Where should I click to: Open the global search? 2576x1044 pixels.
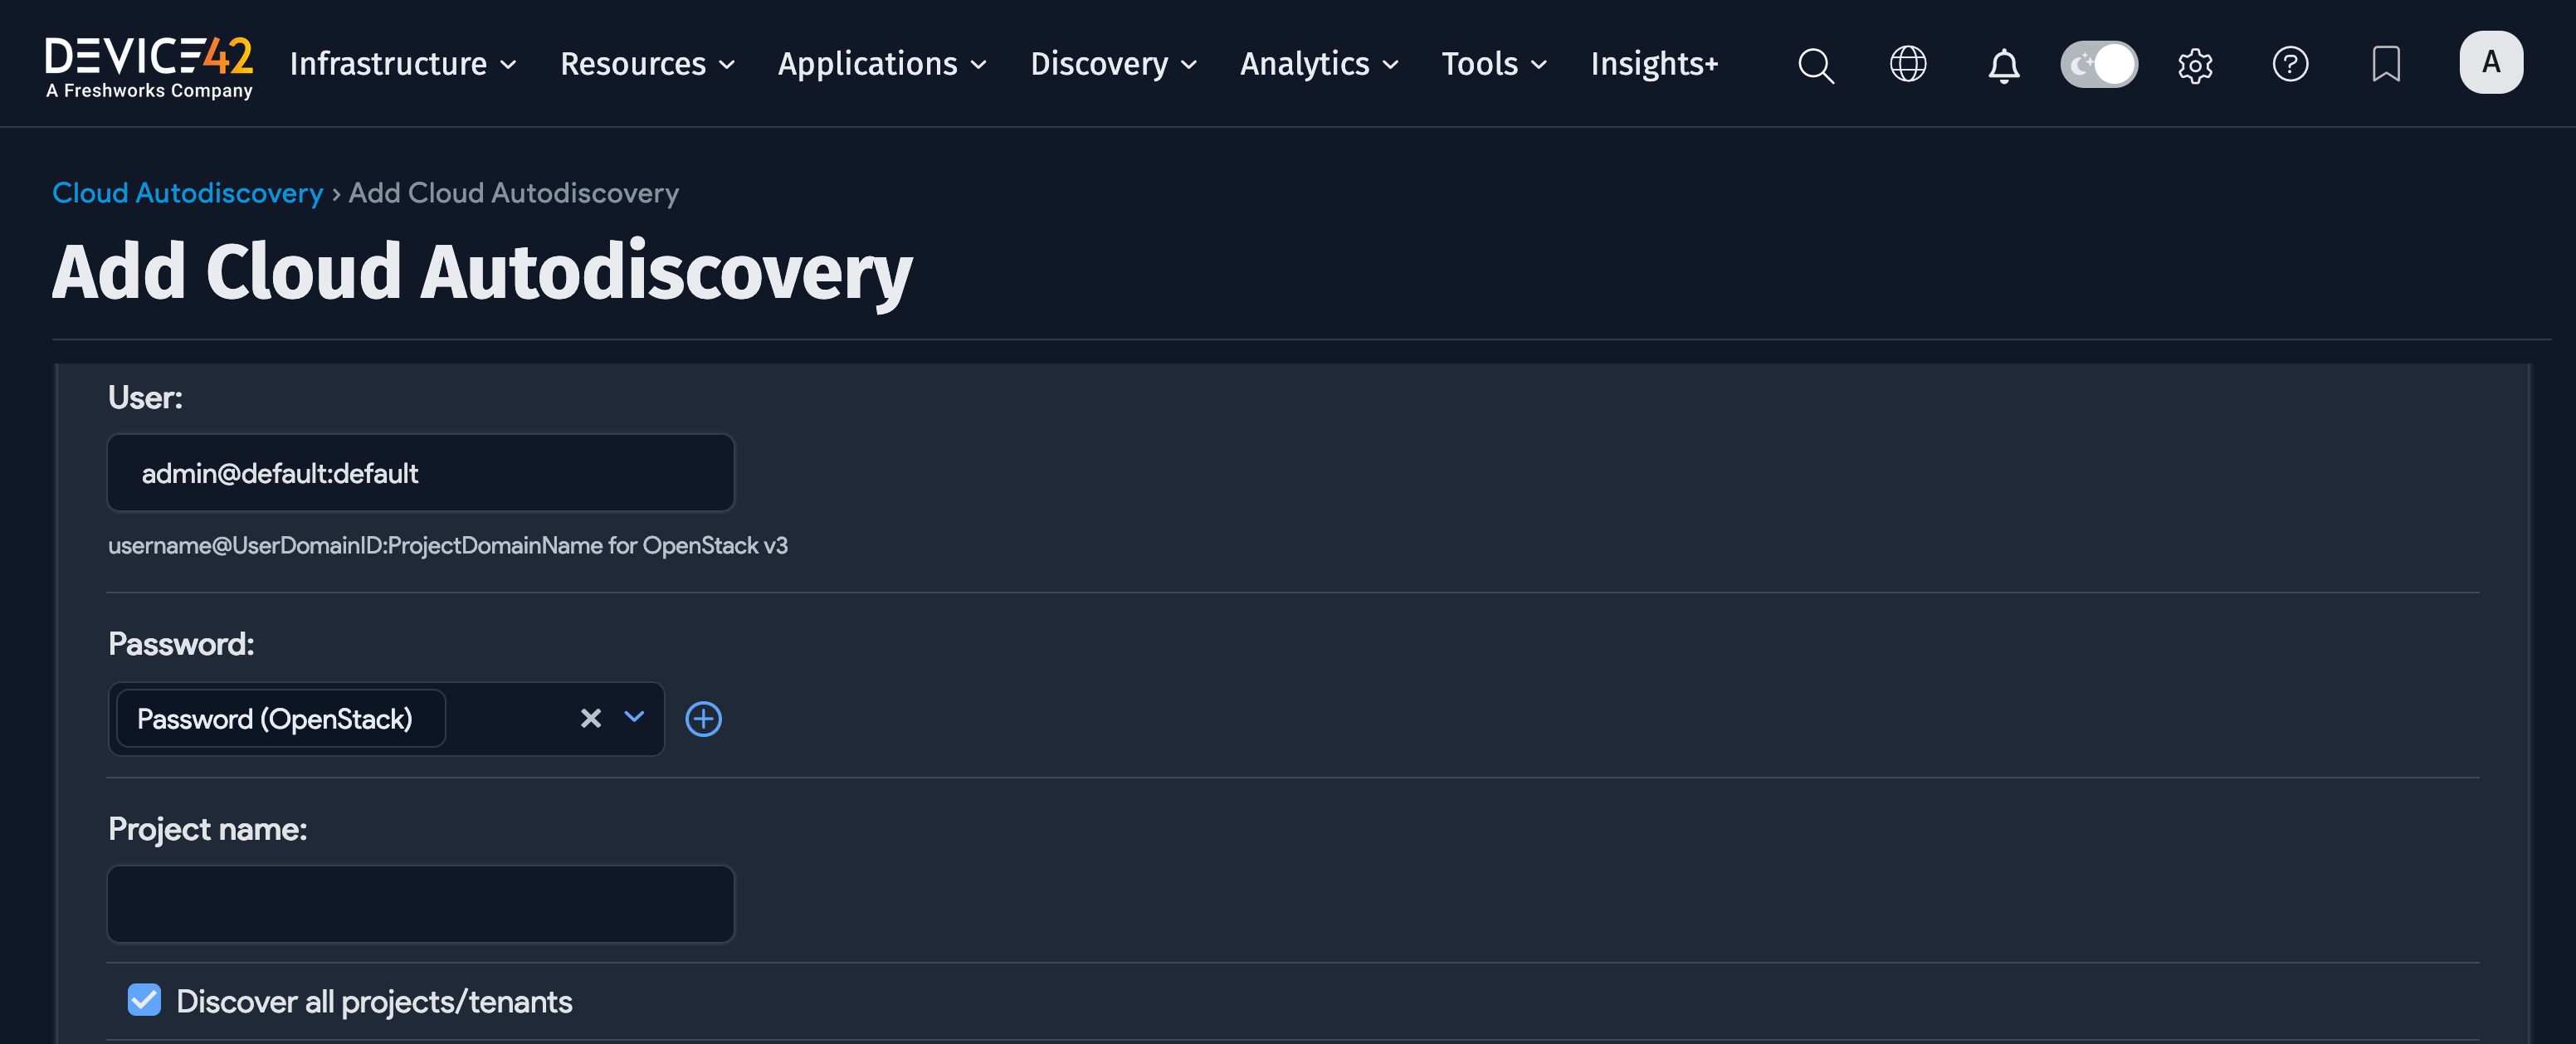click(1815, 64)
